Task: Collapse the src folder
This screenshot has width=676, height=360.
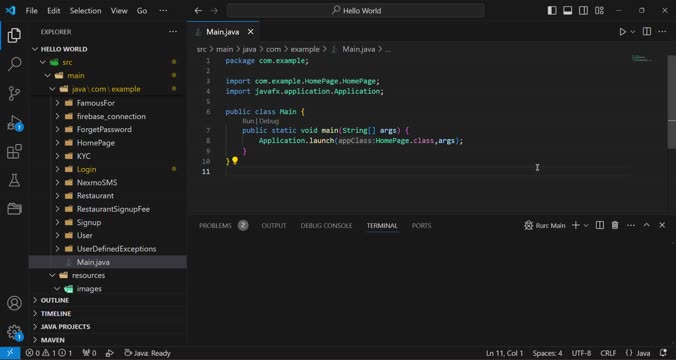Action: click(43, 63)
